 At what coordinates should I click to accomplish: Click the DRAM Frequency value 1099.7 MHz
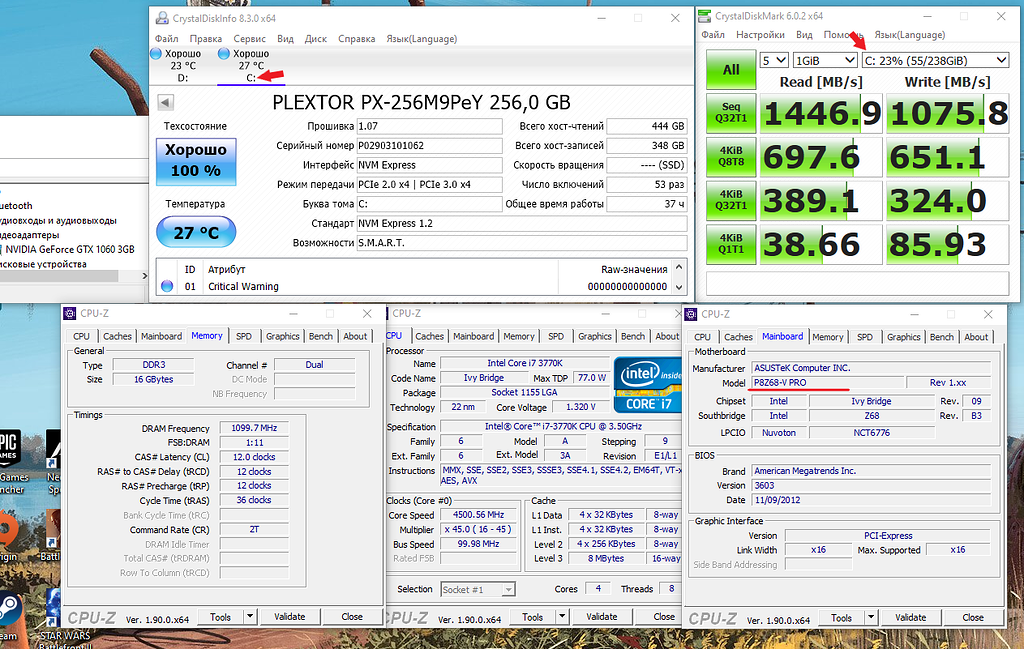pyautogui.click(x=253, y=428)
